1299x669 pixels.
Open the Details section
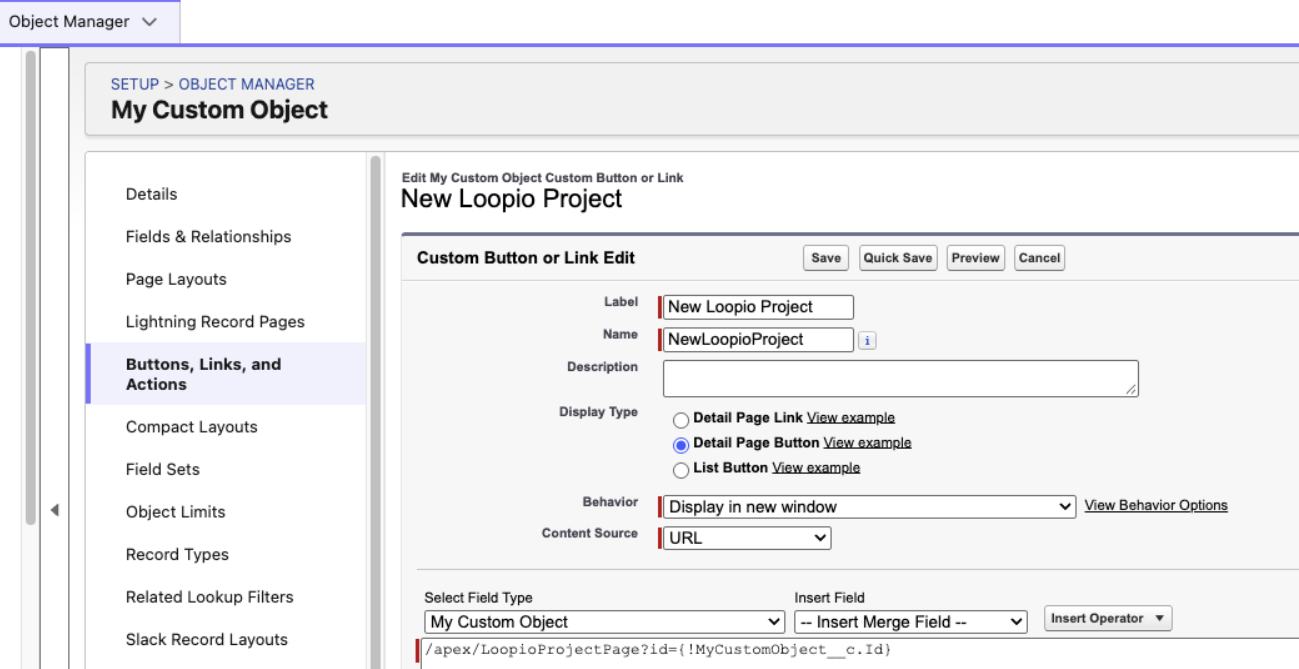pos(151,194)
